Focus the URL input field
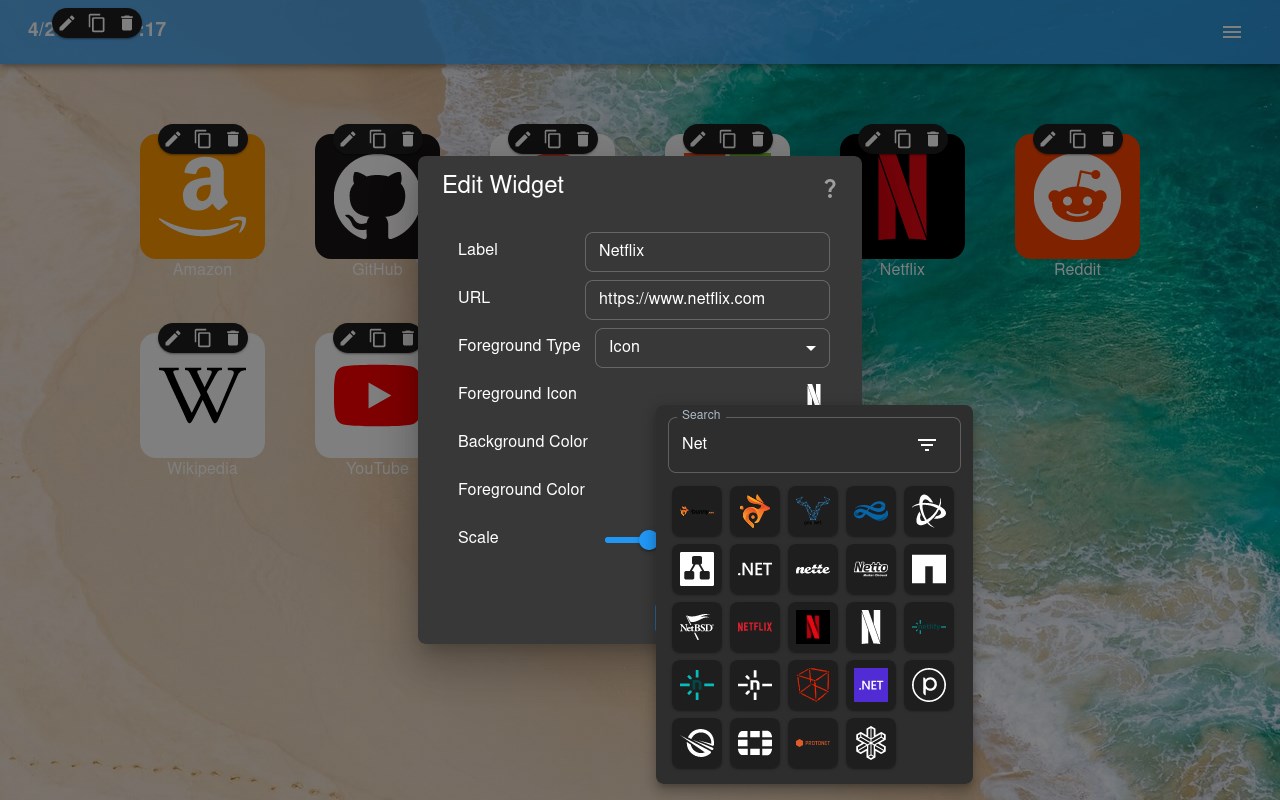This screenshot has width=1280, height=800. tap(707, 299)
